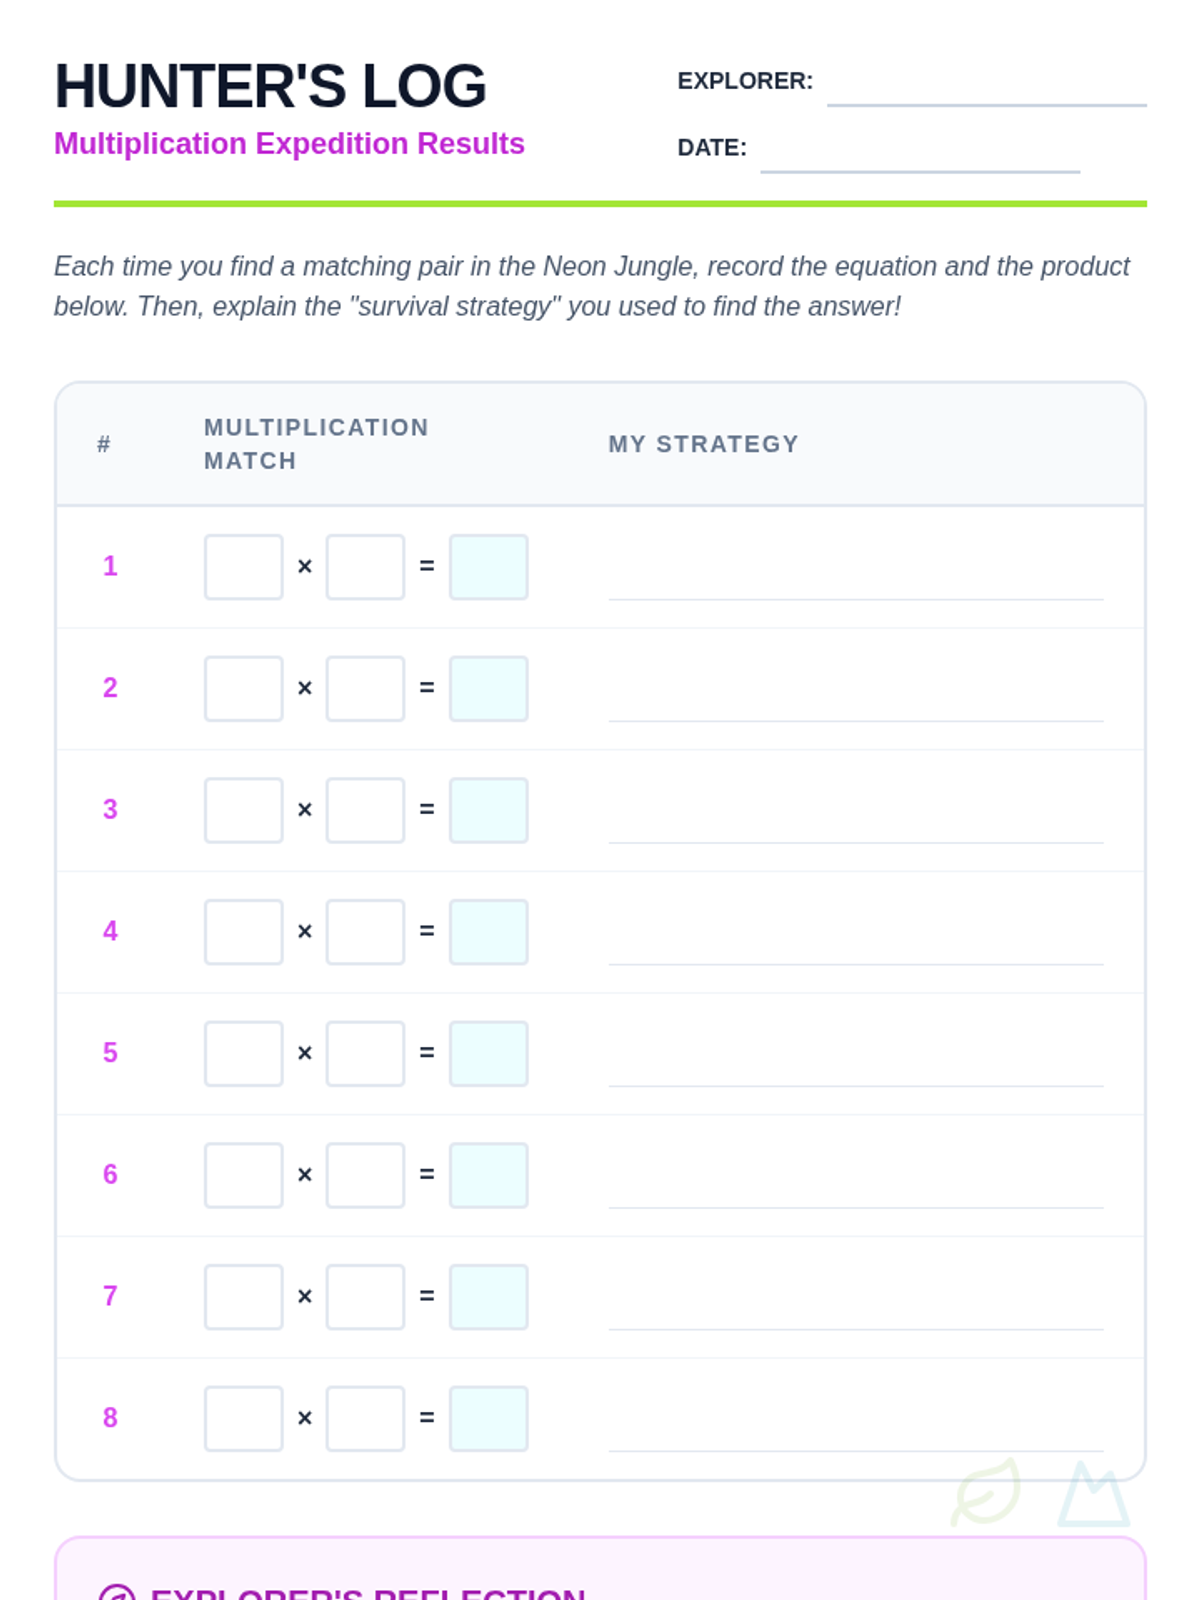Click the mountain watermark icon
Screen dimensions: 1200x1600
(x=1093, y=1496)
